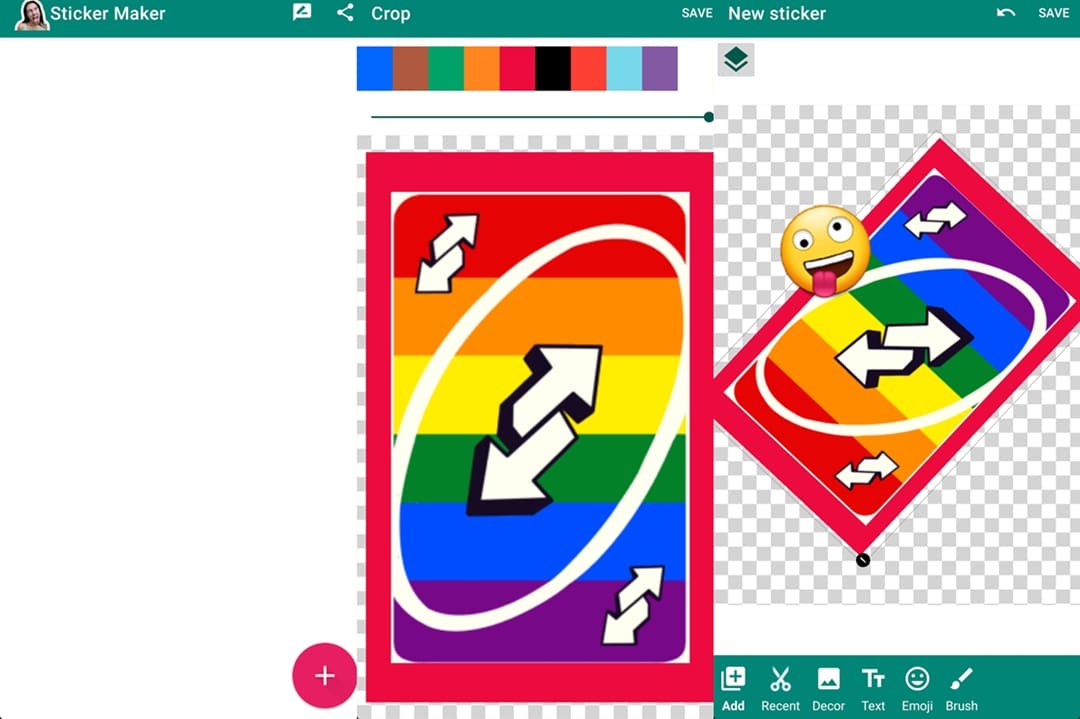1080x719 pixels.
Task: Open the Add tool
Action: click(x=733, y=689)
